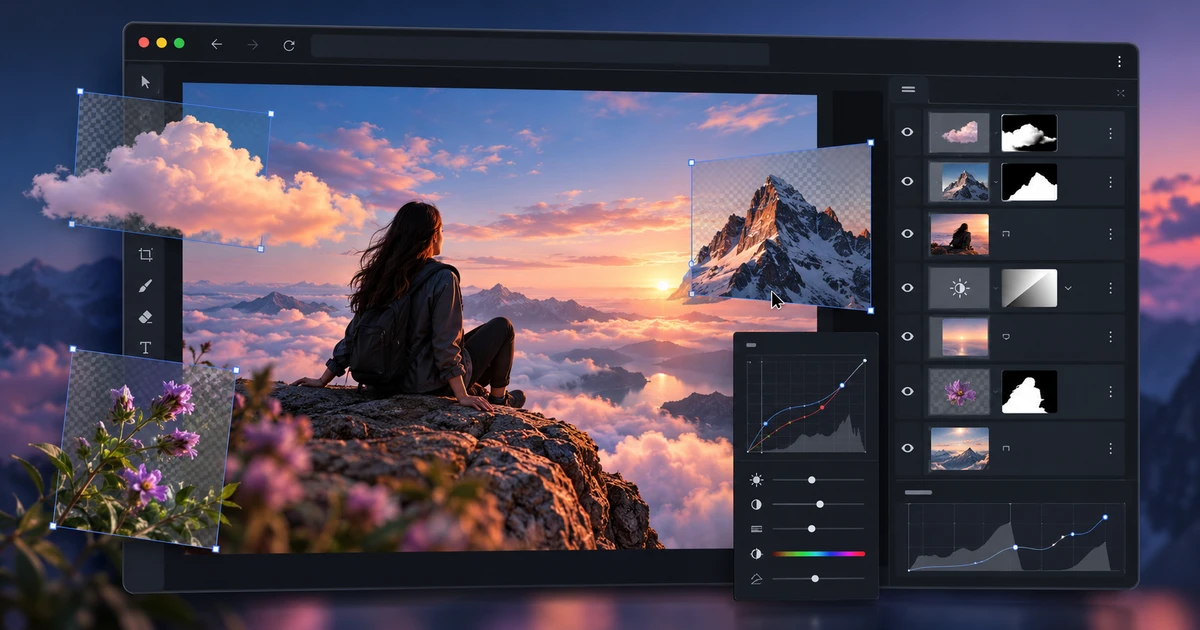1200x630 pixels.
Task: Click the upper blue control point on curves graph
Action: tap(841, 384)
